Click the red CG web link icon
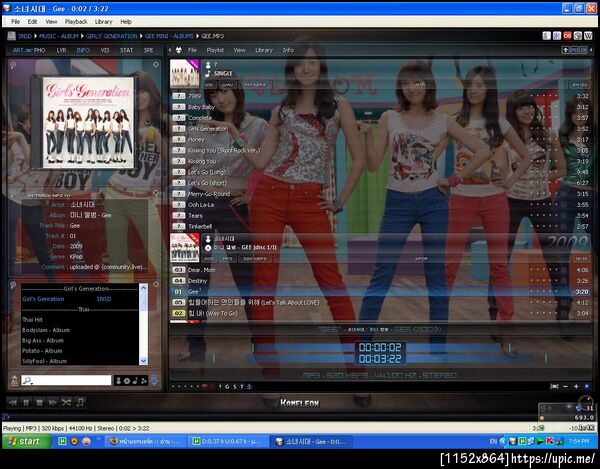 pyautogui.click(x=567, y=36)
